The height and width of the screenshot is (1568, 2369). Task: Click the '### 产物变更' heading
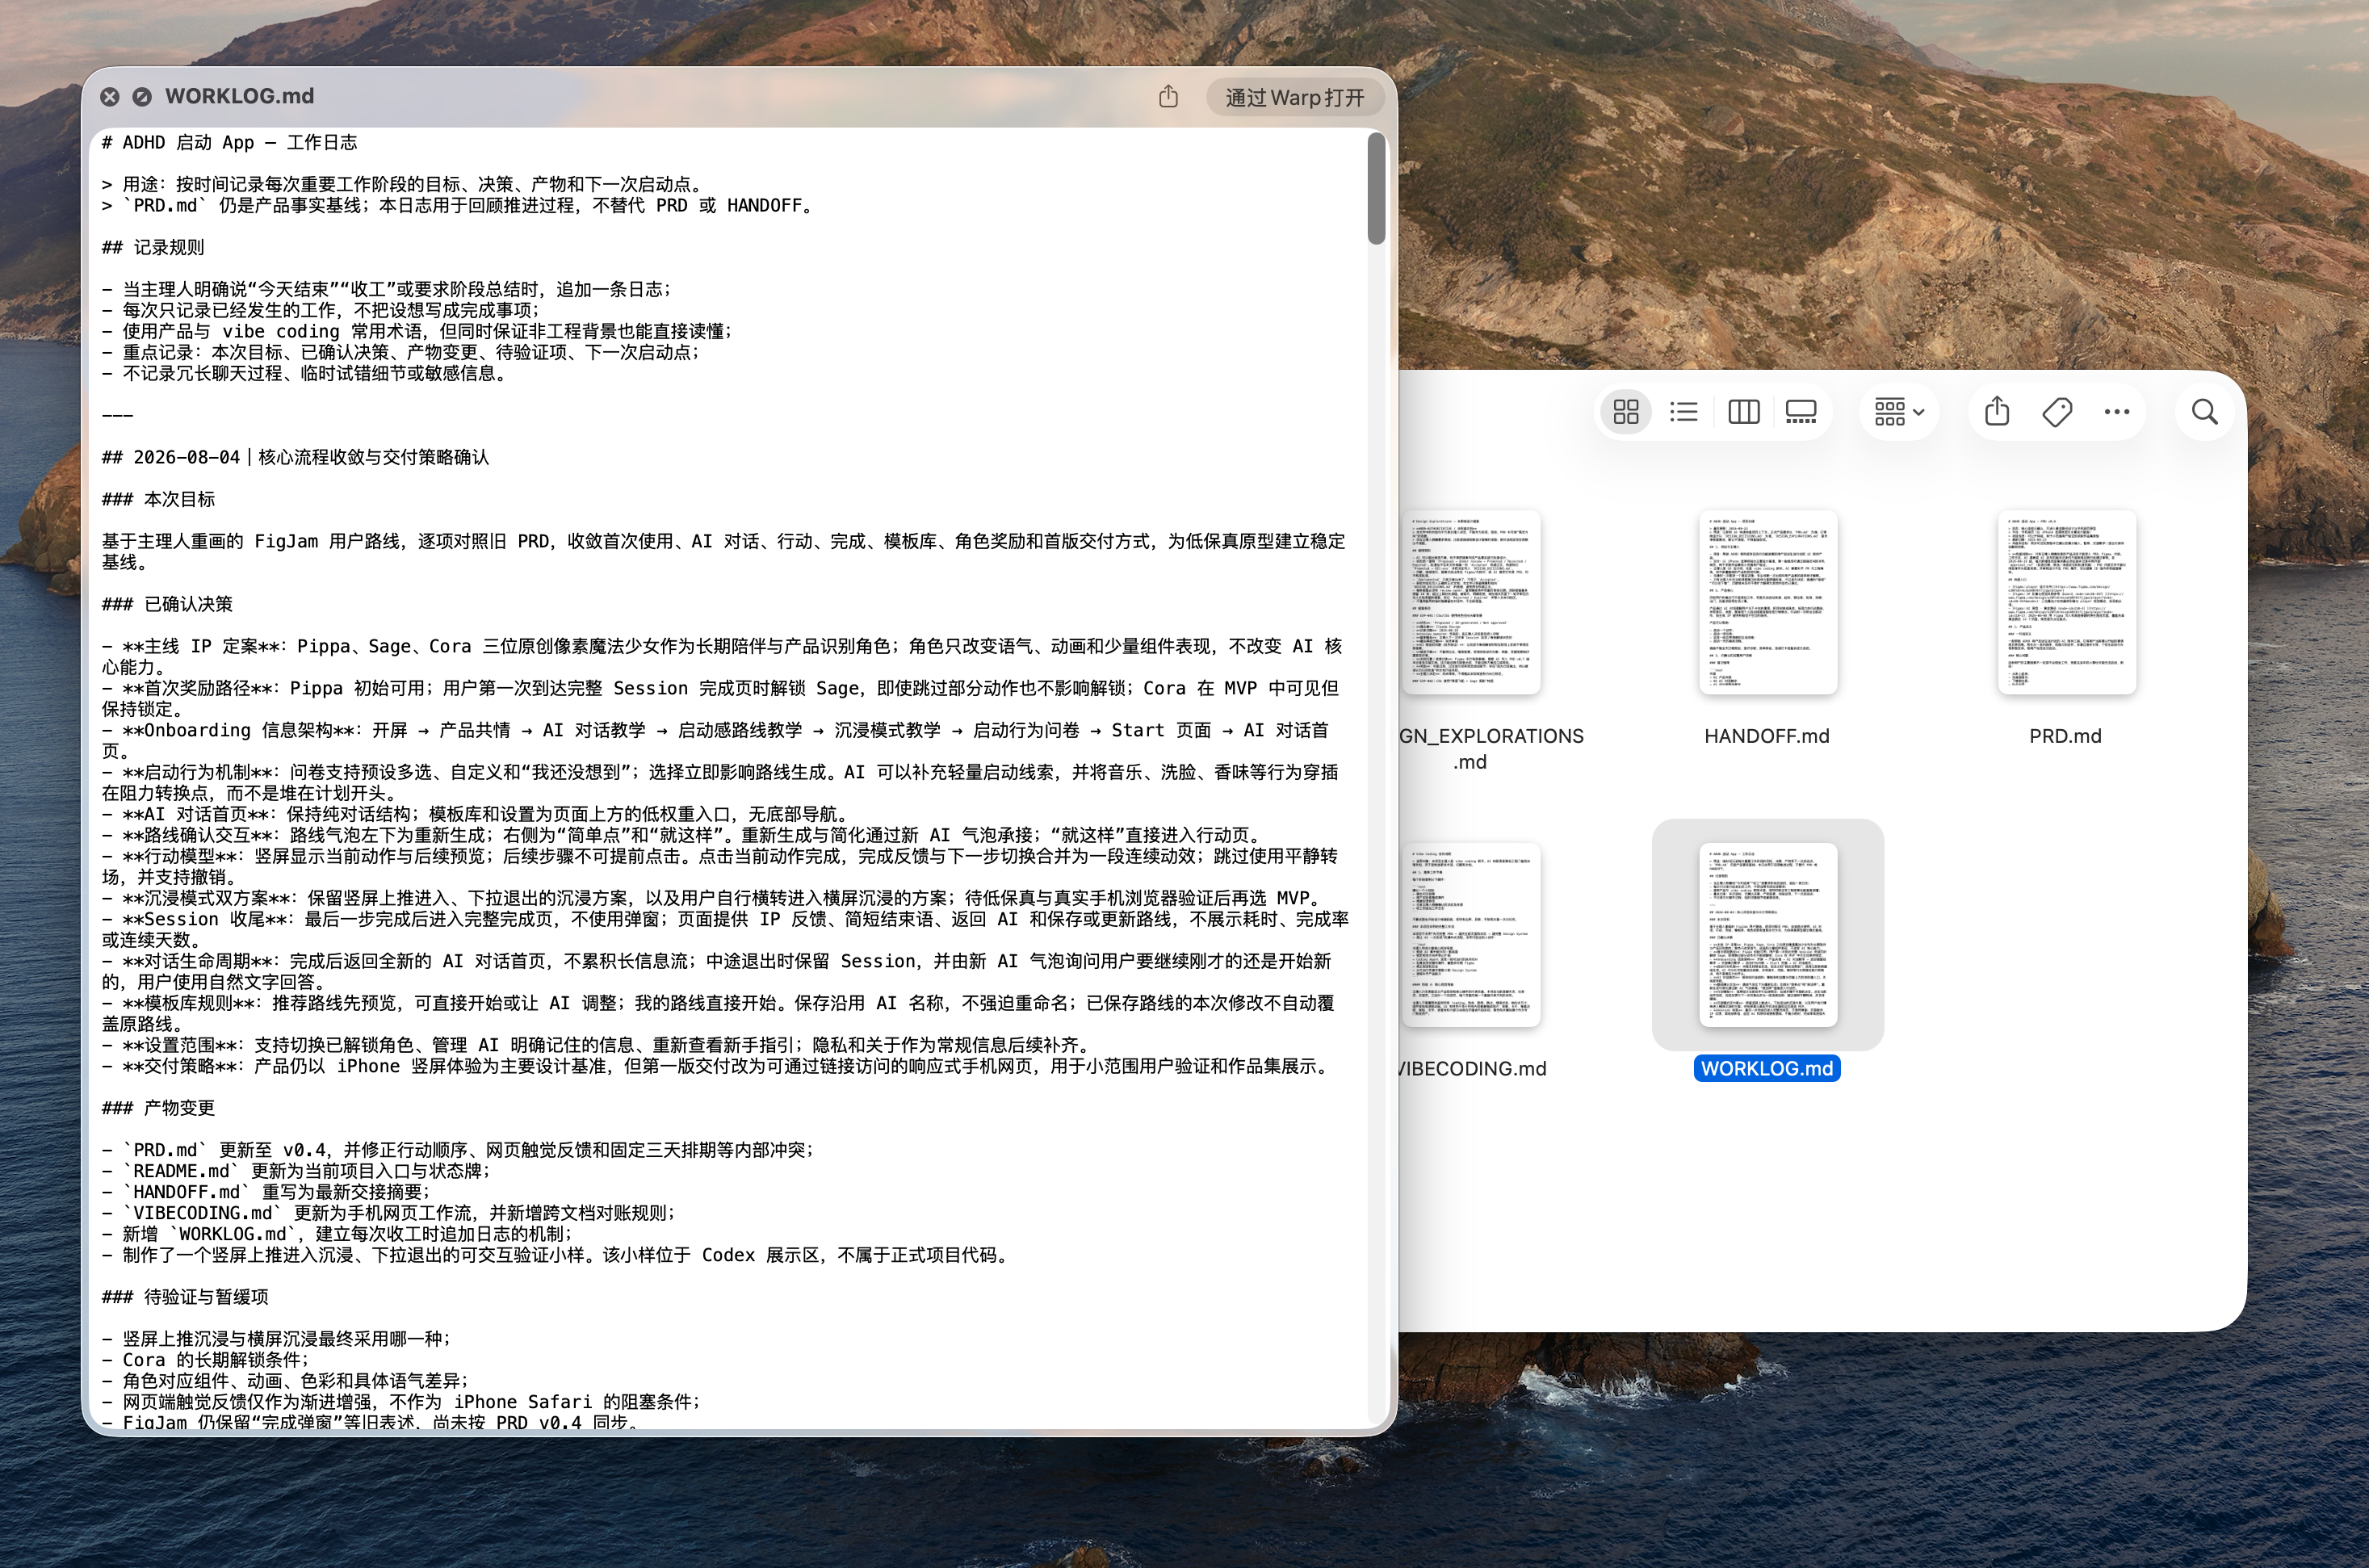[x=158, y=1108]
